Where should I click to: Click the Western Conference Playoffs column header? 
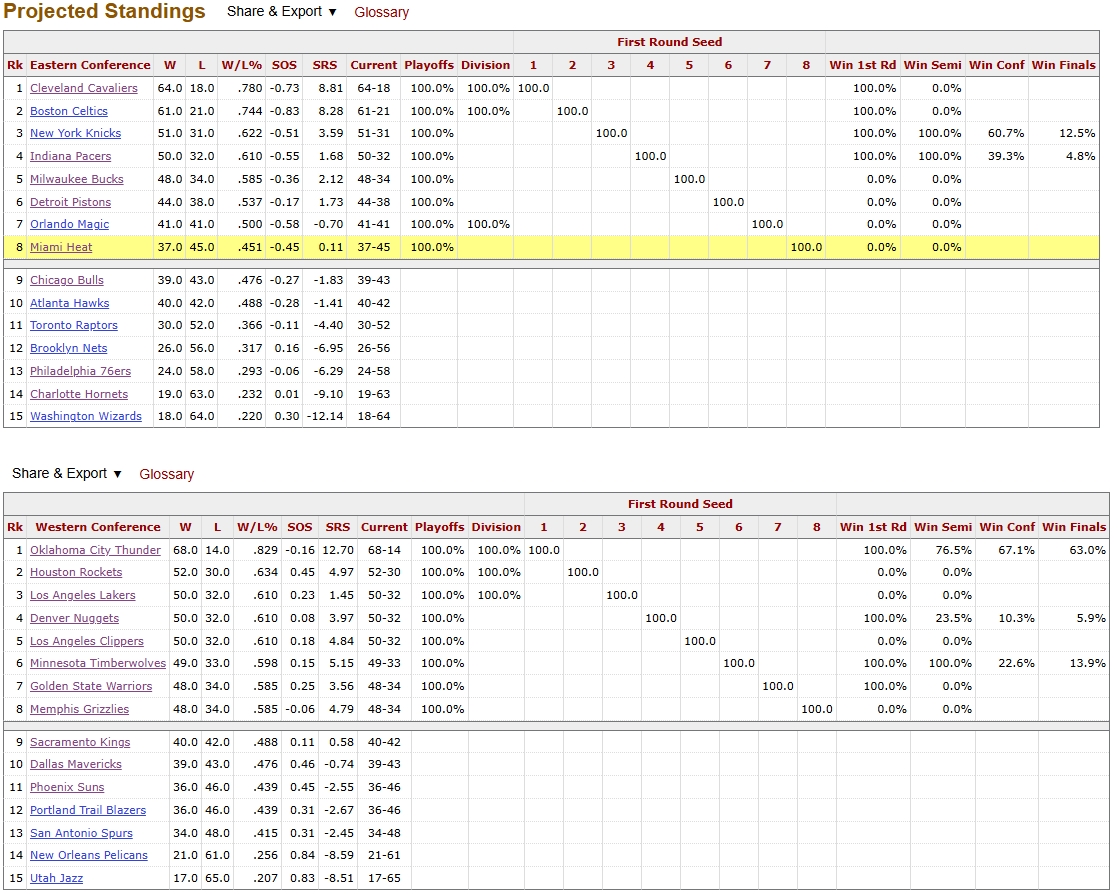point(439,527)
